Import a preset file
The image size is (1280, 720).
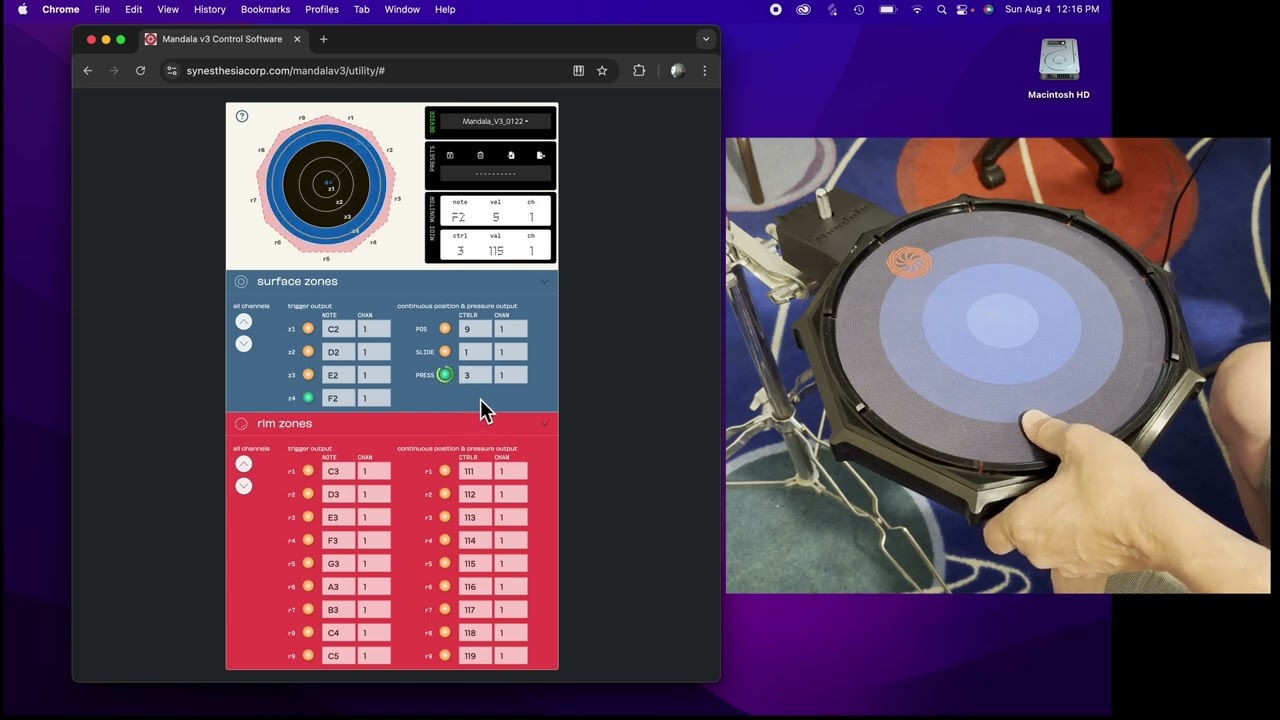point(511,155)
